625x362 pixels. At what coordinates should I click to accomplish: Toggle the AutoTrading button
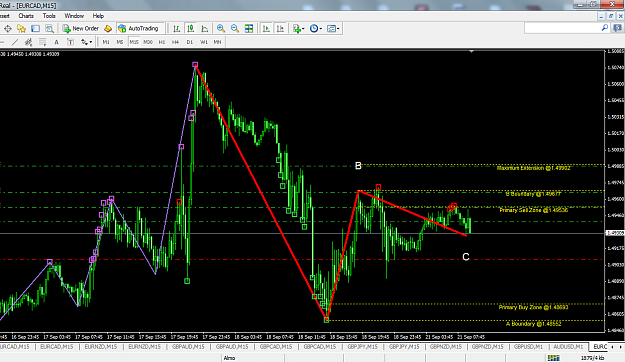138,29
